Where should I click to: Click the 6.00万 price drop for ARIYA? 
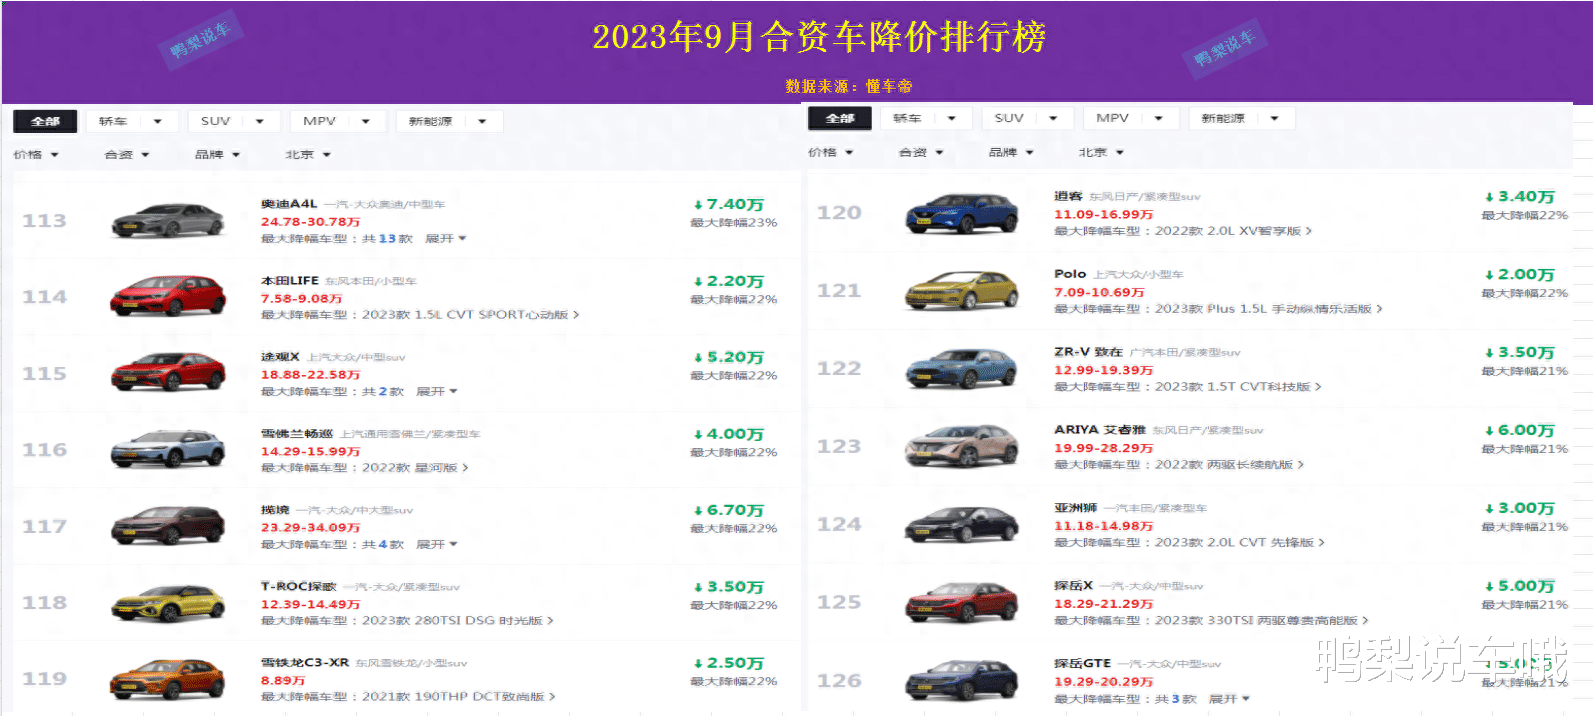tap(1520, 430)
